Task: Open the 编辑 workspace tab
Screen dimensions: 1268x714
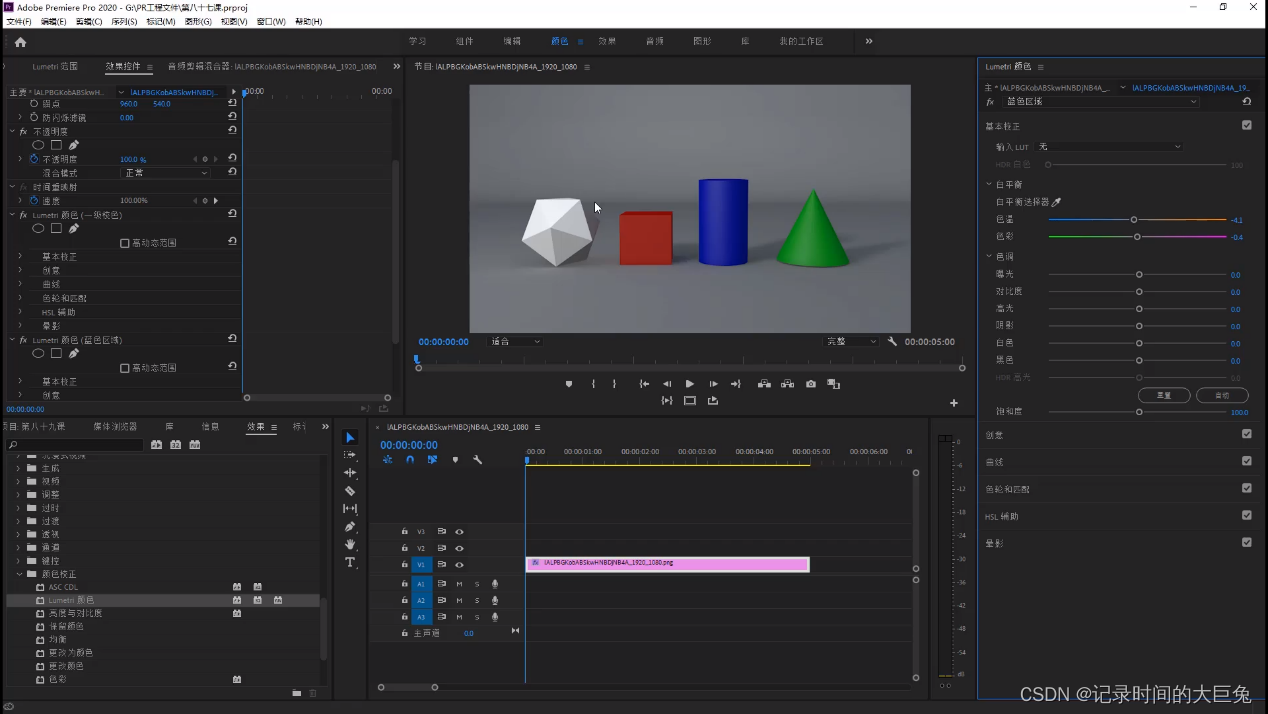Action: (512, 42)
